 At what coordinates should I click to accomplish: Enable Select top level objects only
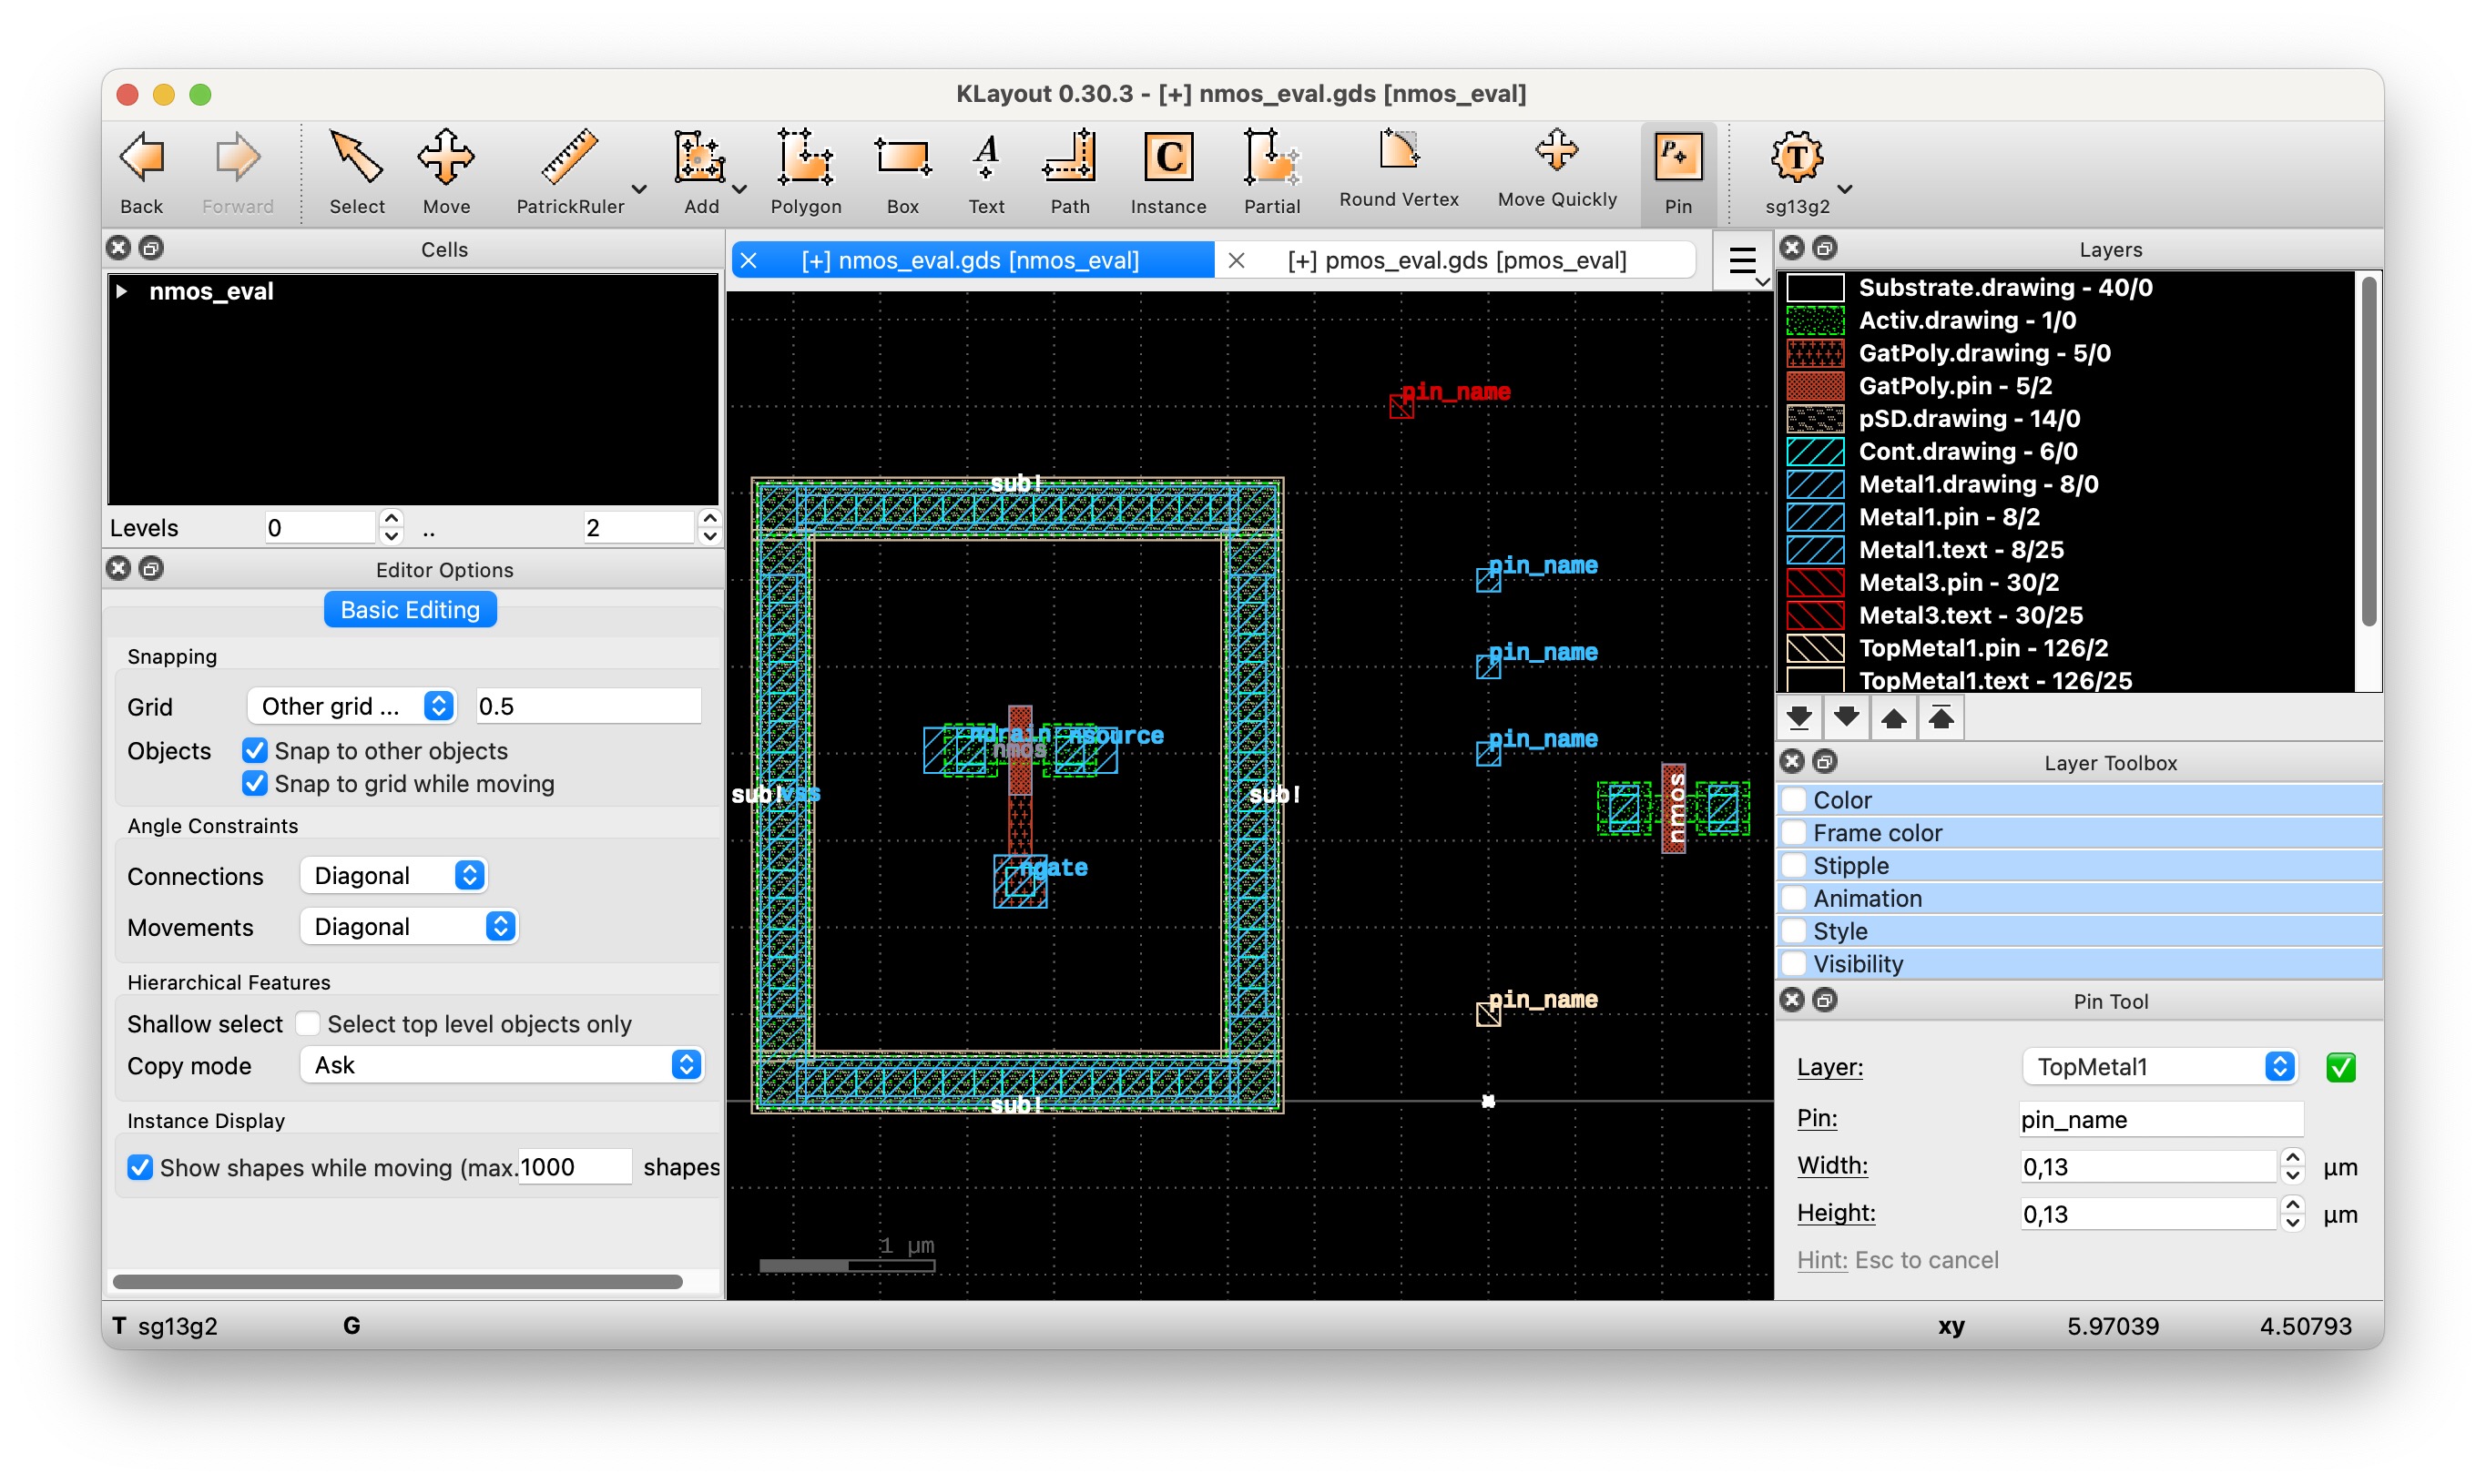(x=308, y=1024)
